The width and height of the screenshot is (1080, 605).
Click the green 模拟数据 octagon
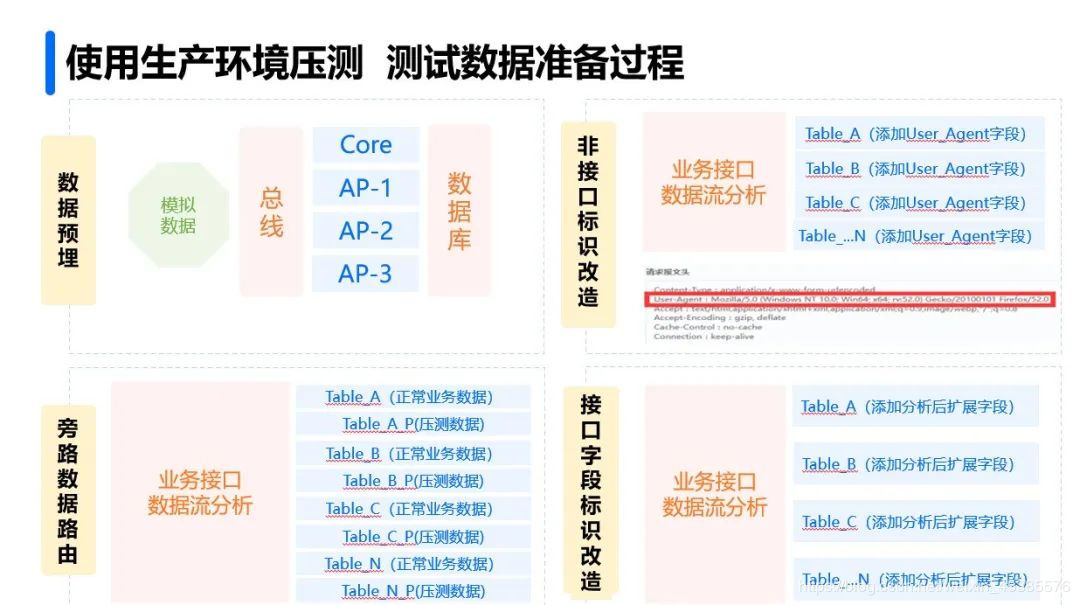pyautogui.click(x=178, y=215)
